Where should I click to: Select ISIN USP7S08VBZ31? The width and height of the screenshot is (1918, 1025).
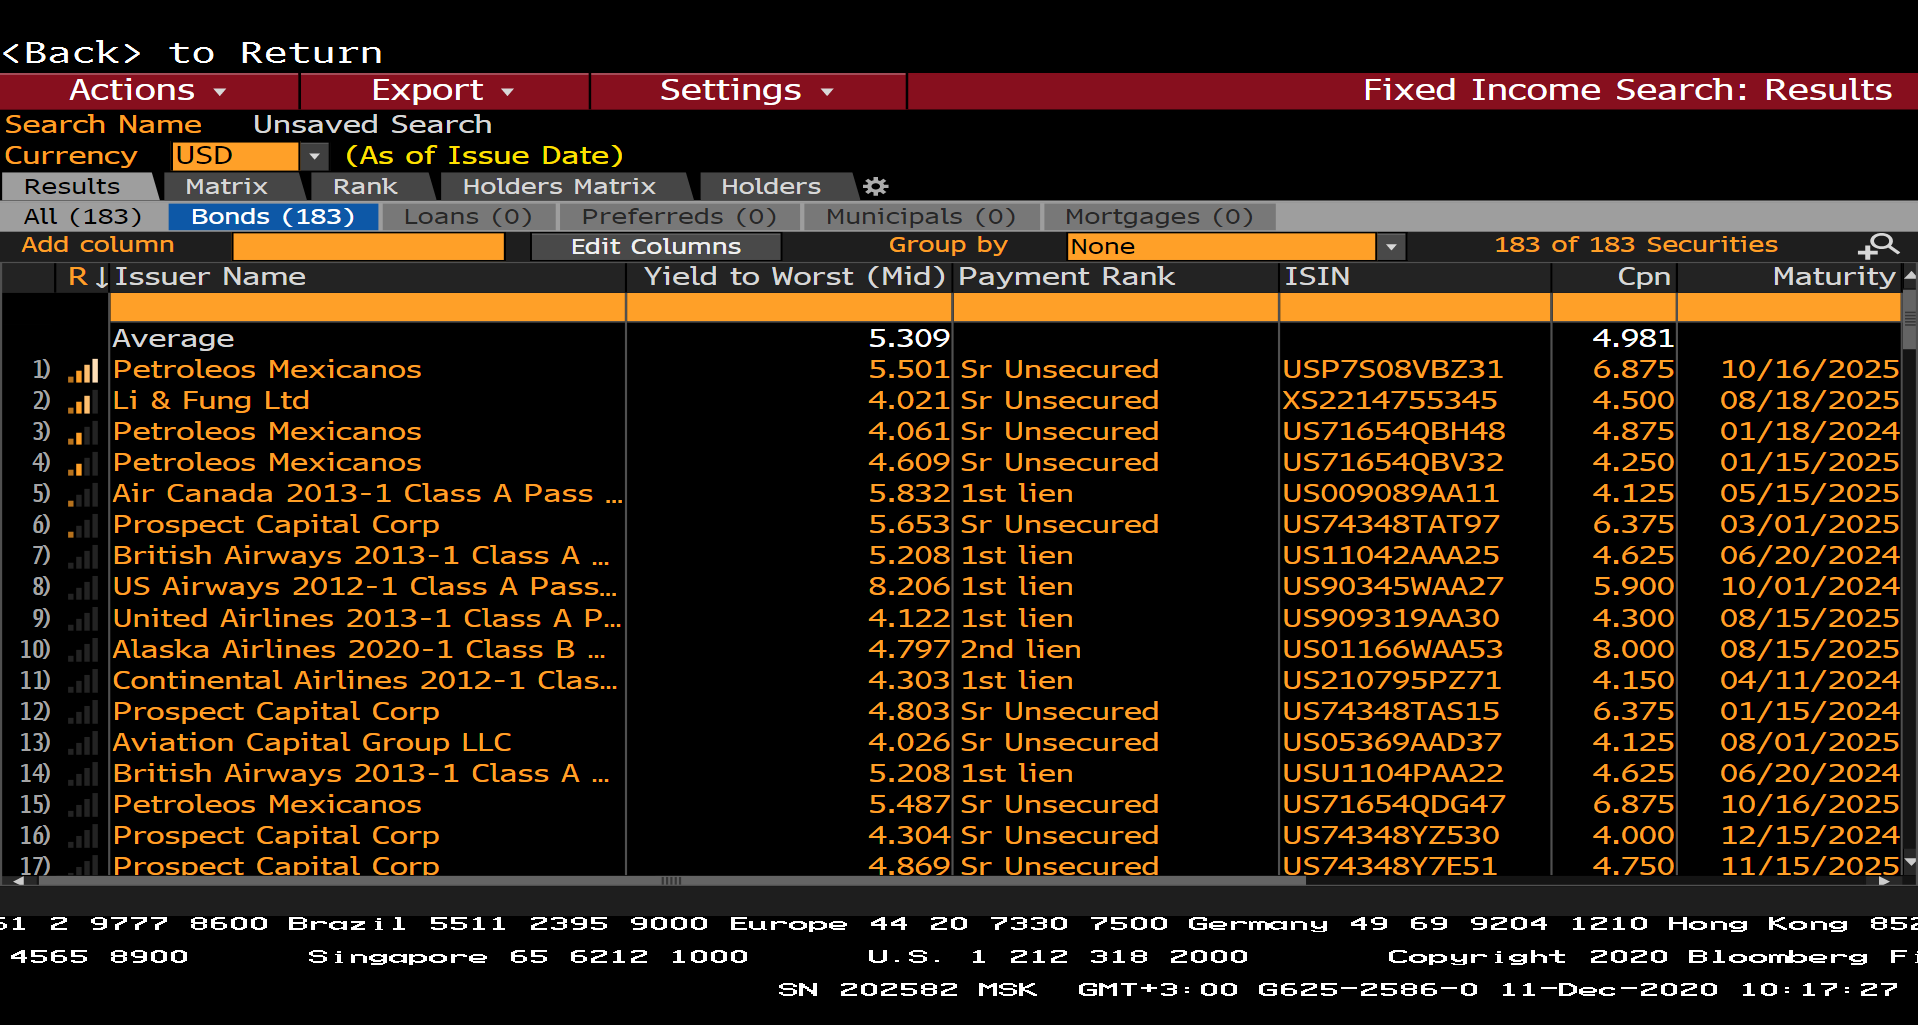coord(1393,370)
